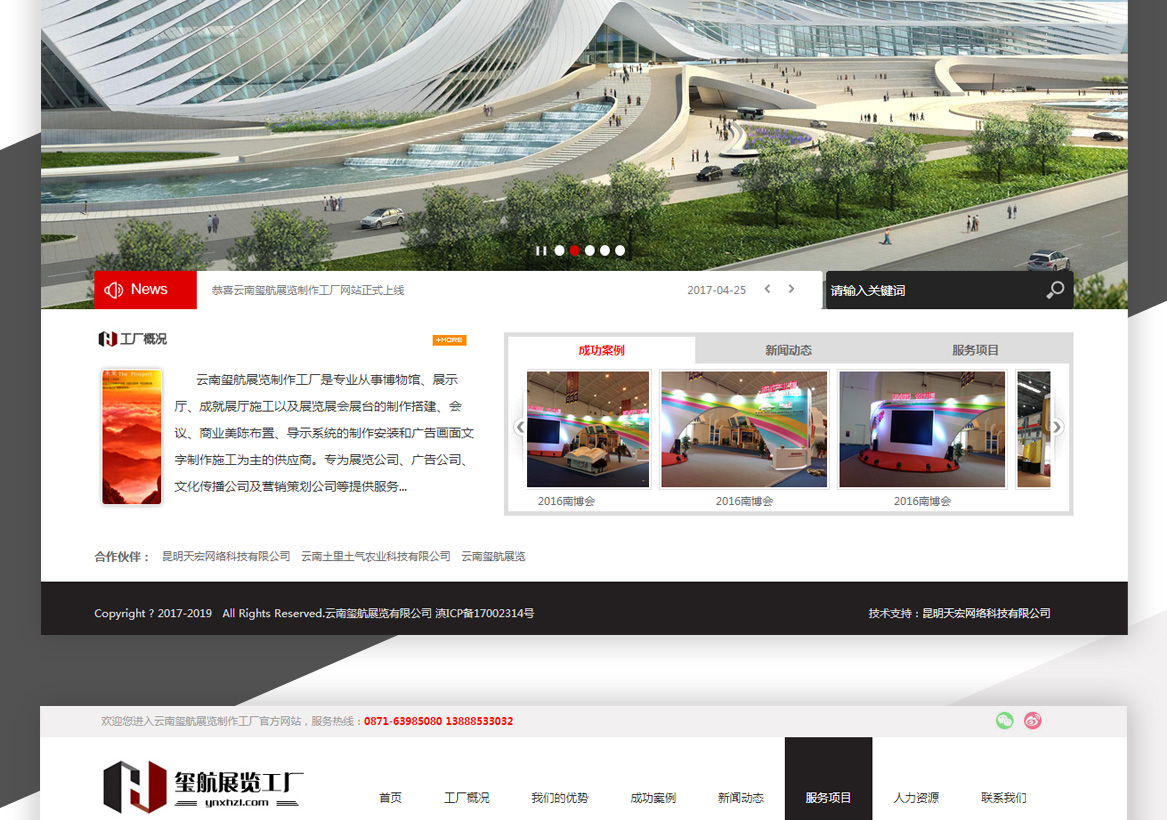Viewport: 1167px width, 820px height.
Task: Open 人力资源 in navigation menu
Action: [x=916, y=798]
